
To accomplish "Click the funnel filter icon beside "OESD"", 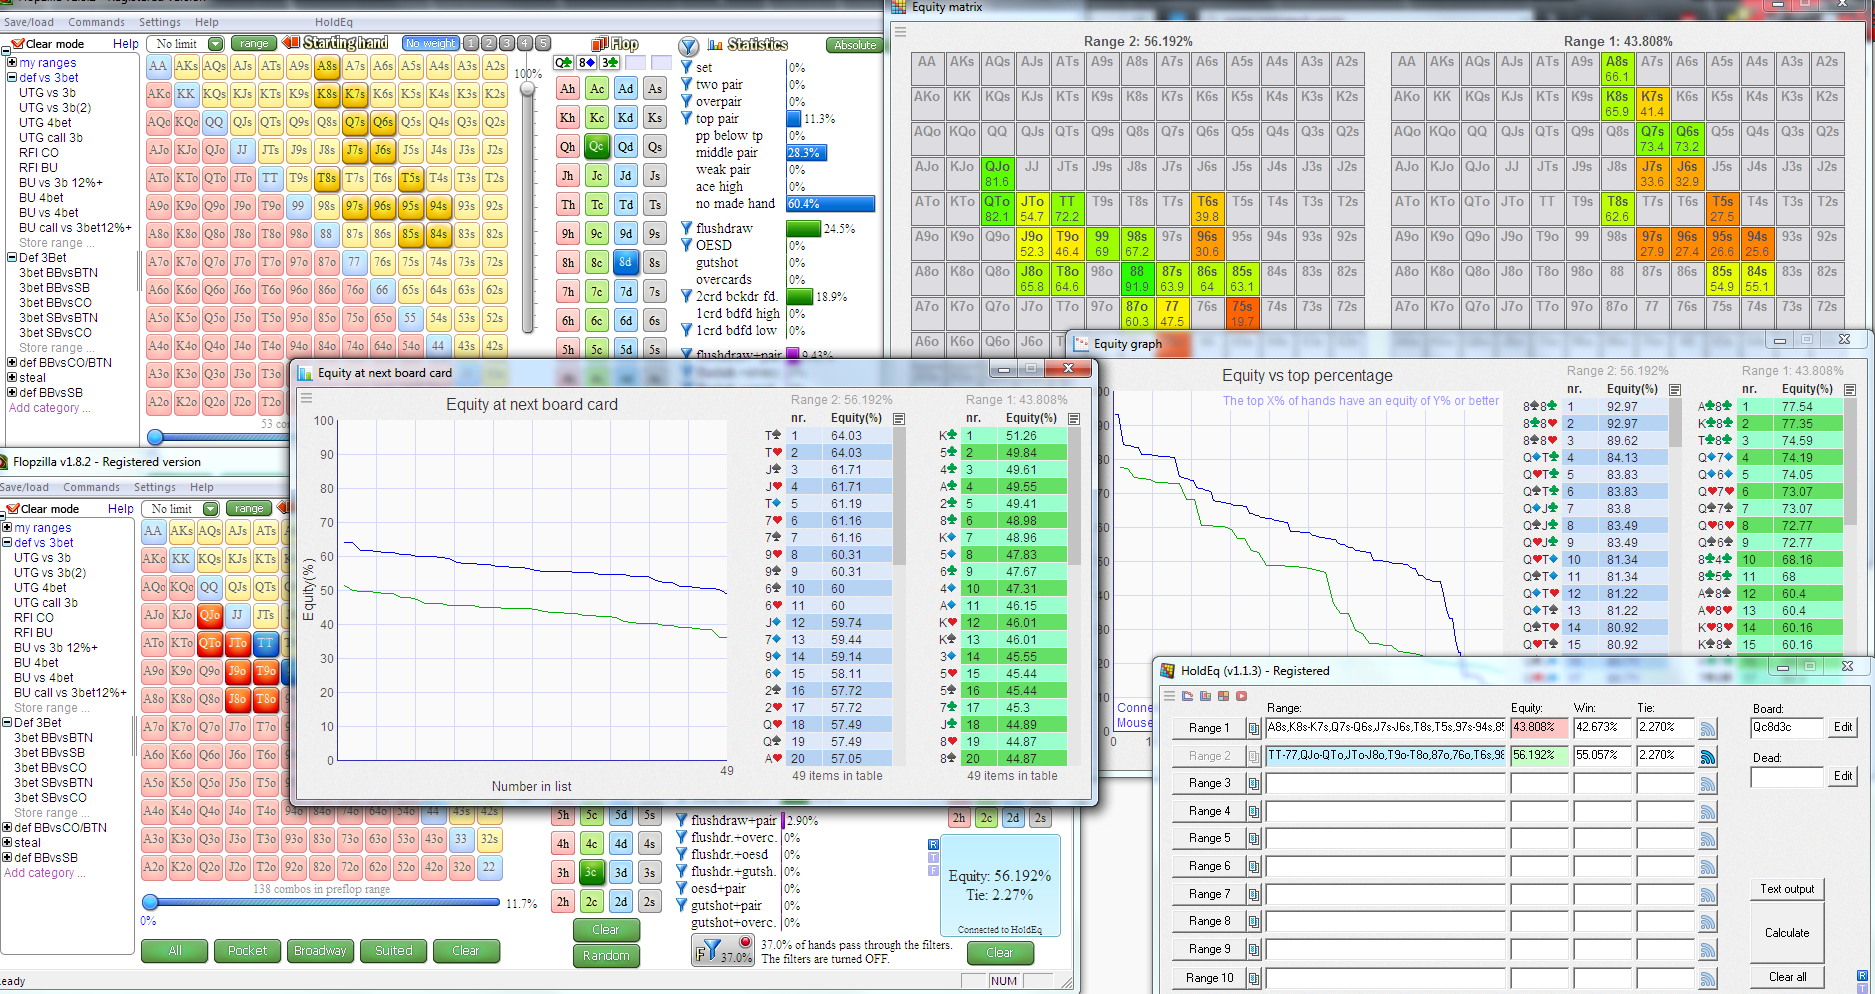I will point(687,245).
